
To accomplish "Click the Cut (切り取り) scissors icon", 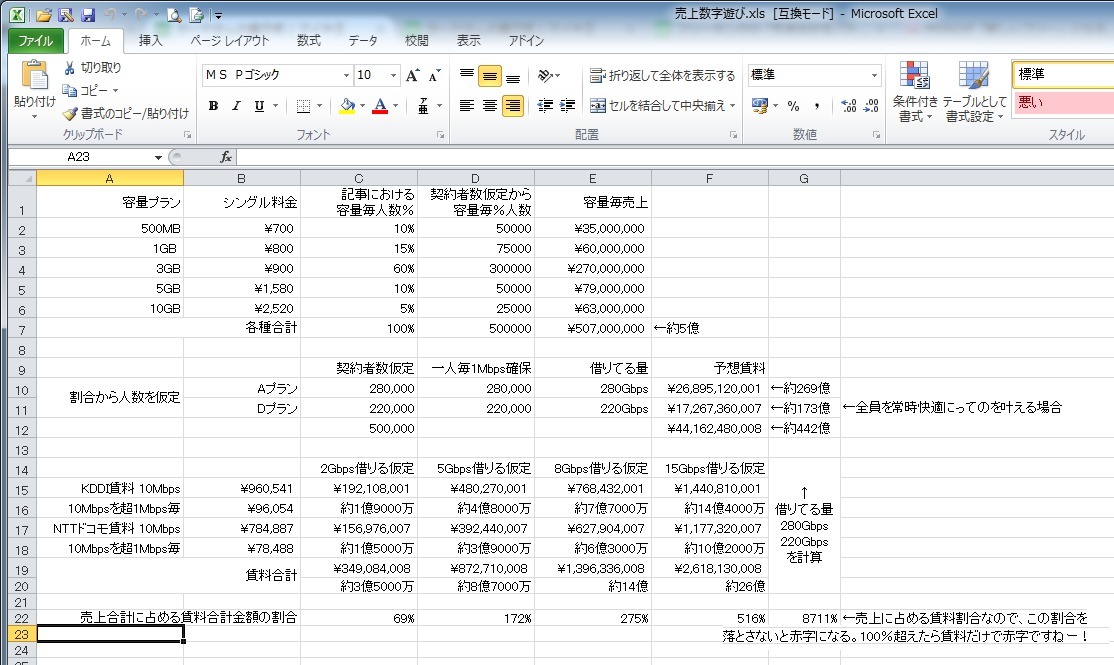I will click(x=70, y=68).
